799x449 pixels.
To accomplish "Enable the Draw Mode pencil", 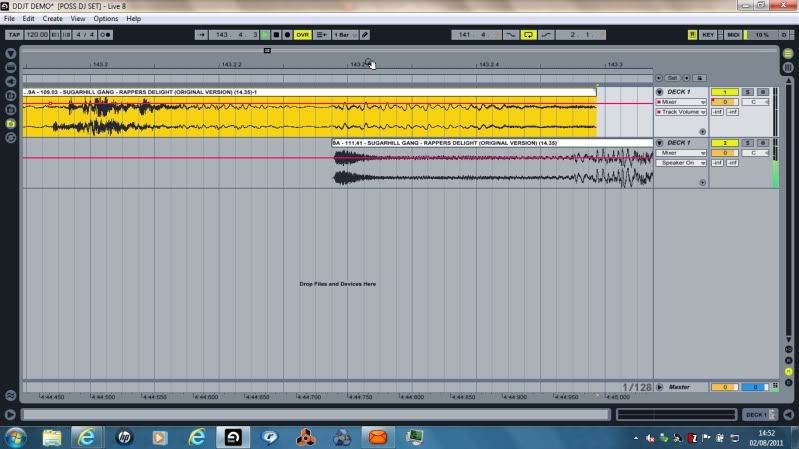I will tap(365, 34).
